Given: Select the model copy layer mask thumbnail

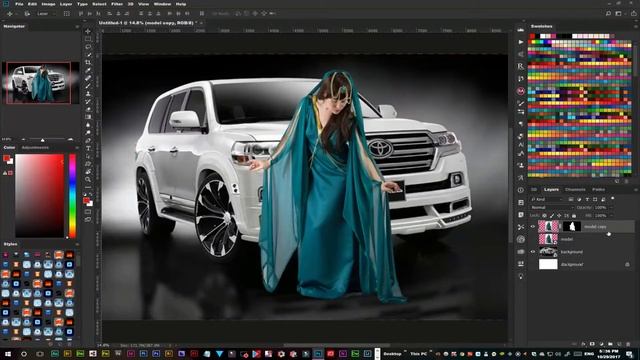Looking at the screenshot, I should (x=571, y=227).
